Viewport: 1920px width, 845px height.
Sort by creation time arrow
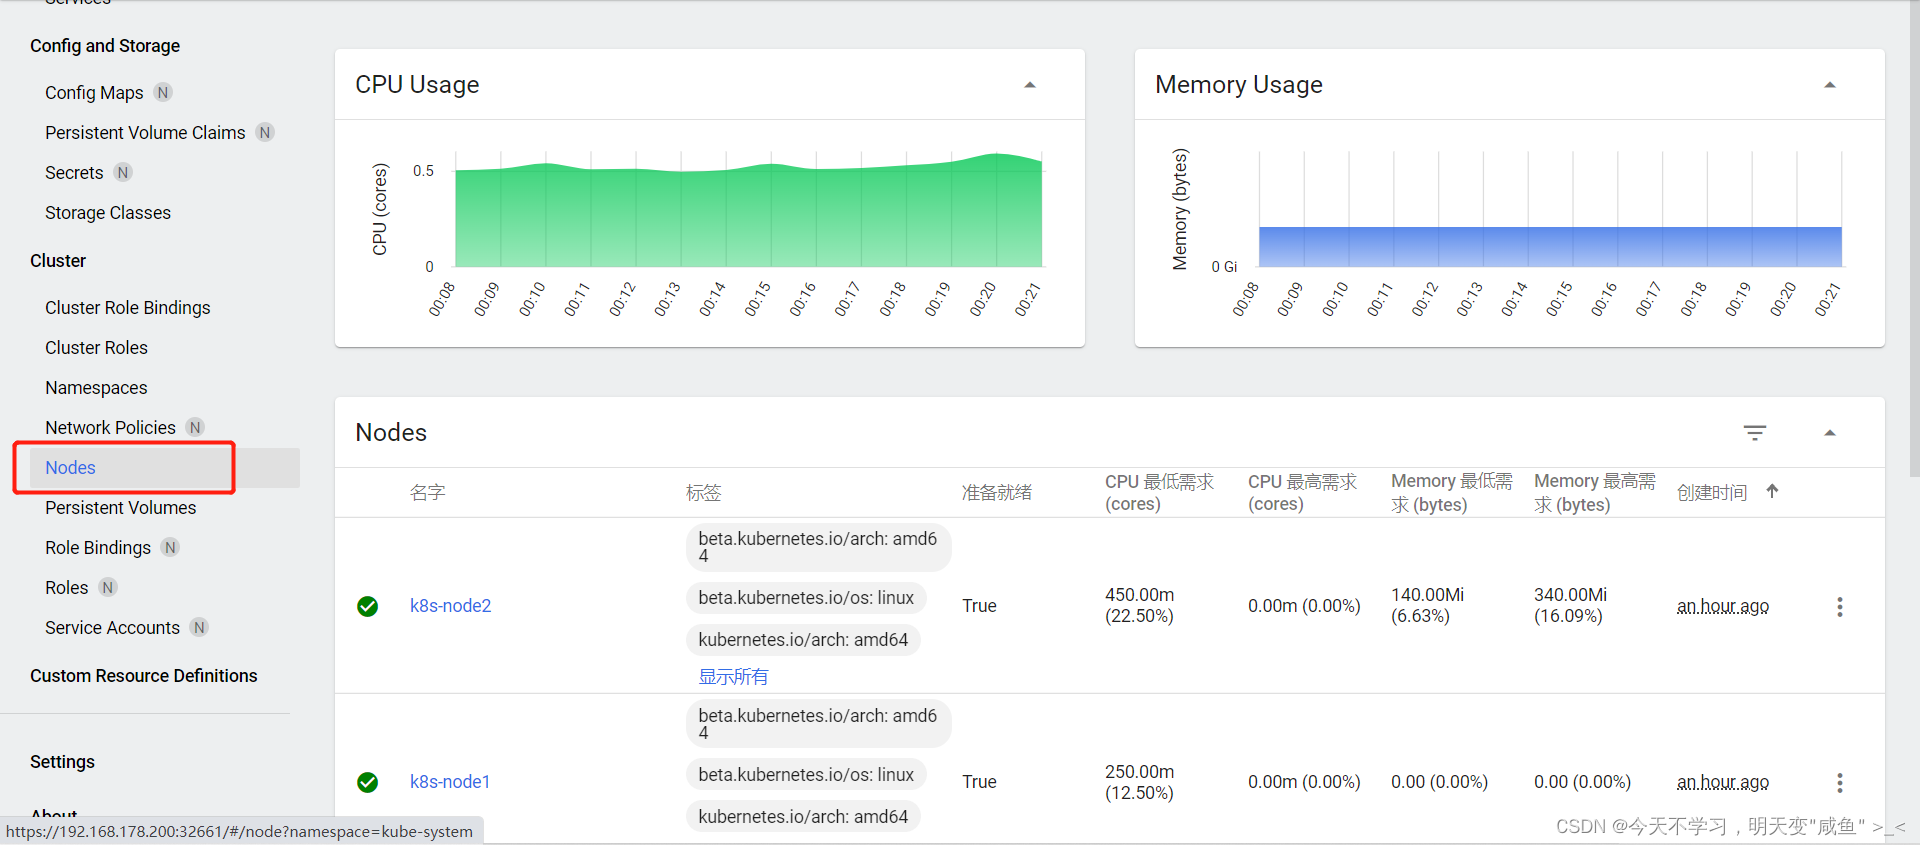[x=1772, y=491]
